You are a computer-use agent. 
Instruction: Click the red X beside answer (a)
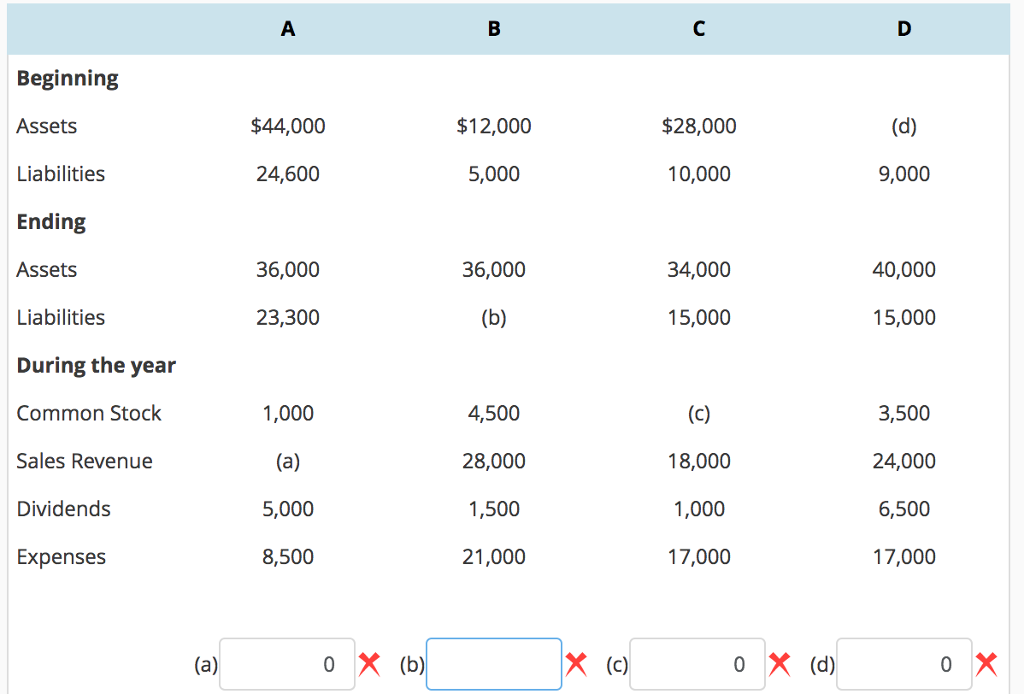tap(369, 663)
